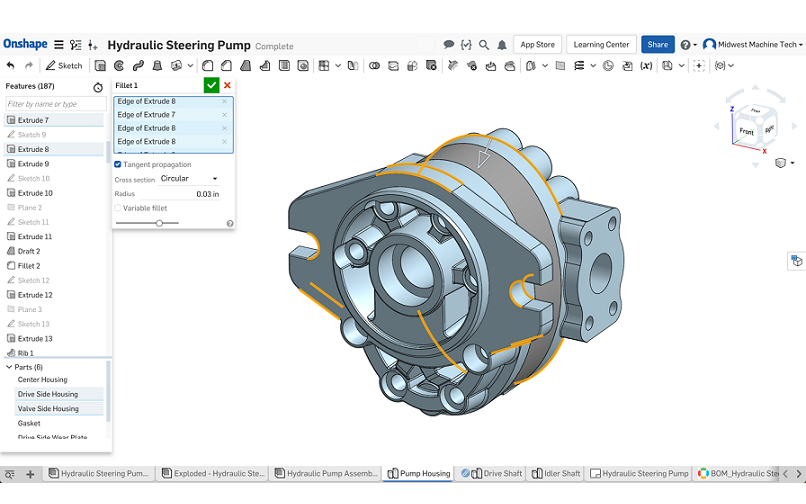Expand dropdown arrow after thicken tool
Image resolution: width=806 pixels, height=504 pixels.
pos(190,65)
